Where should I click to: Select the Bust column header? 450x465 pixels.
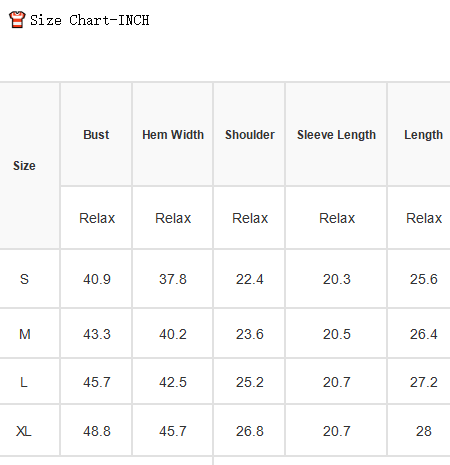pos(96,135)
